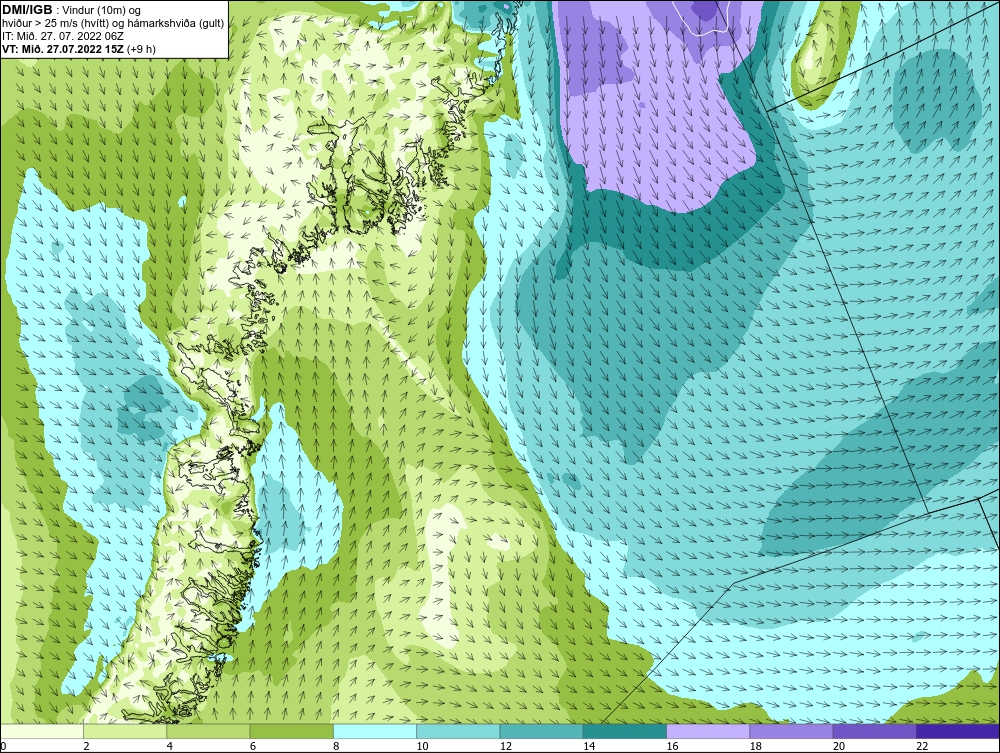Click the 8-10 m/s light cyan swatch
The width and height of the screenshot is (1000, 753).
pyautogui.click(x=375, y=731)
